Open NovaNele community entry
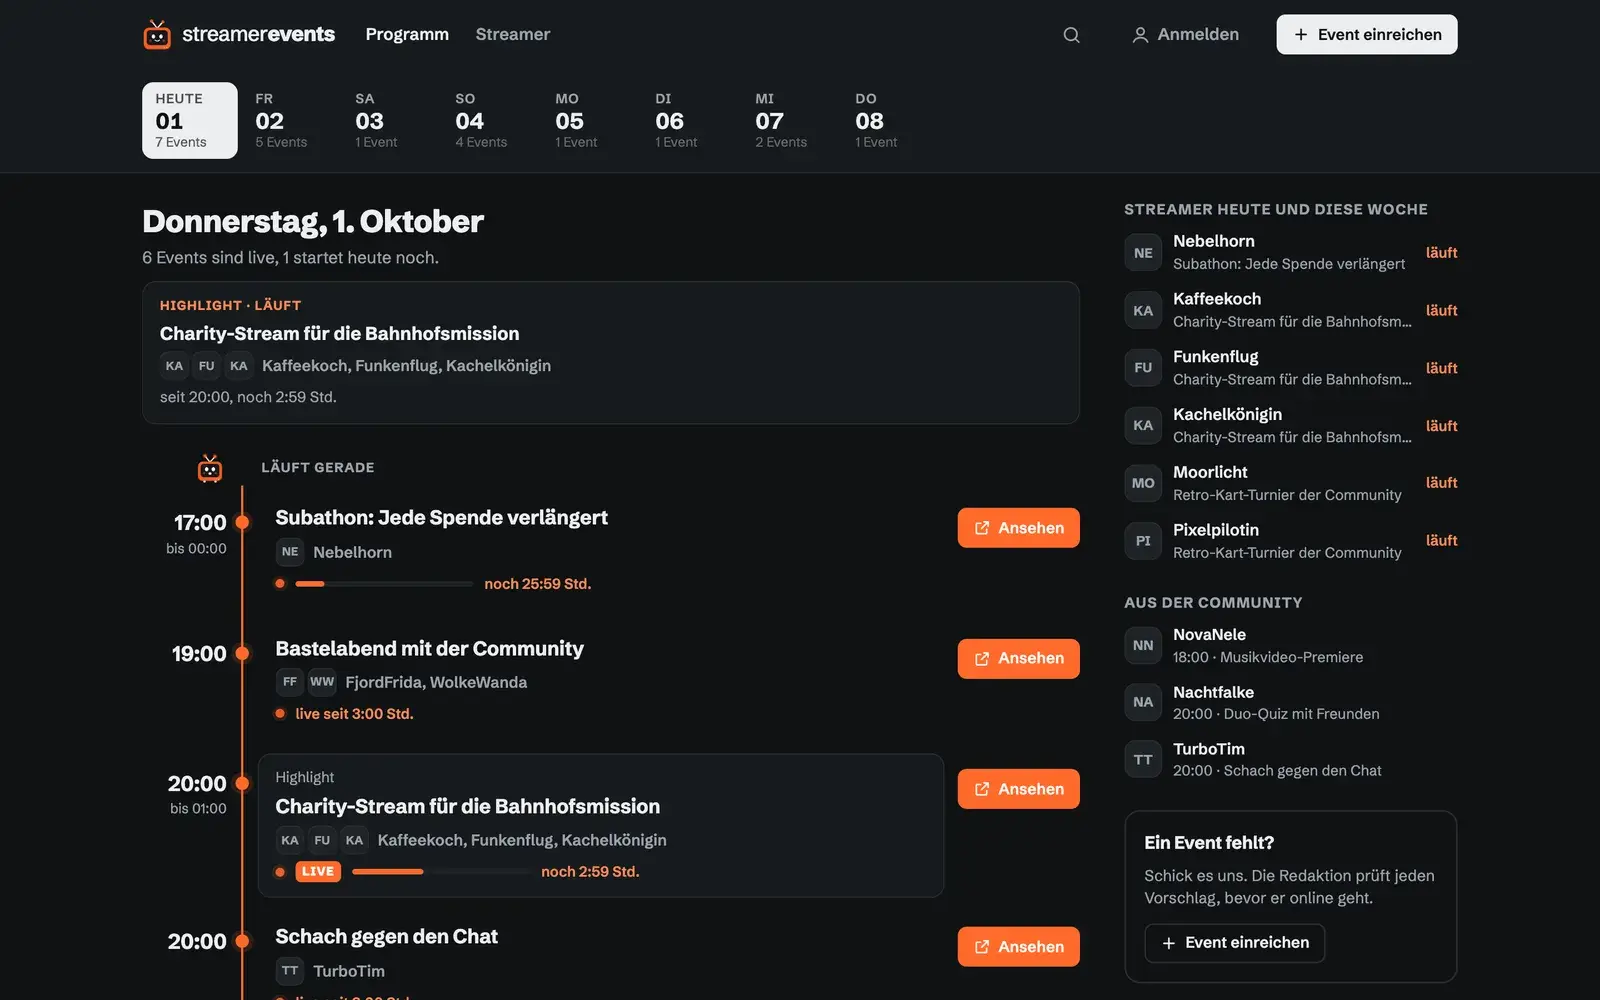Viewport: 1600px width, 1000px height. [x=1290, y=646]
